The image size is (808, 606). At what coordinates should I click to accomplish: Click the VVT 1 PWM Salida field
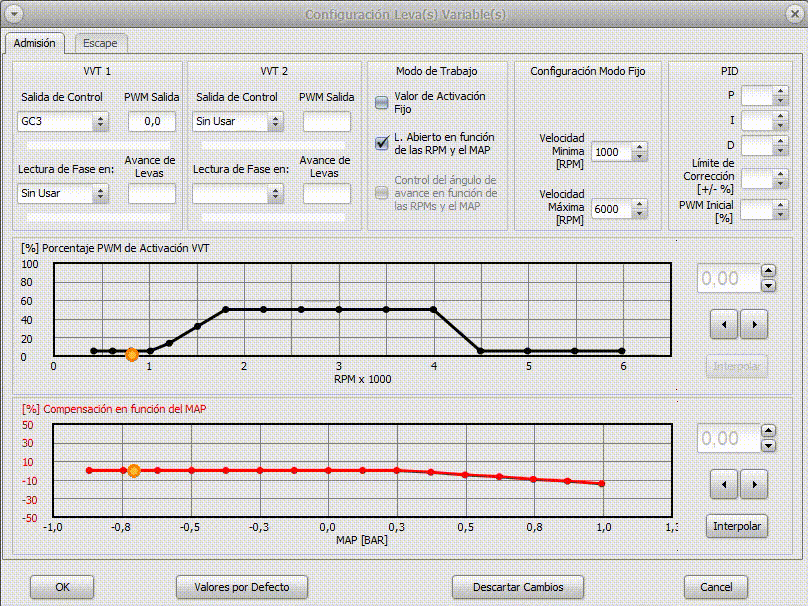pyautogui.click(x=152, y=122)
